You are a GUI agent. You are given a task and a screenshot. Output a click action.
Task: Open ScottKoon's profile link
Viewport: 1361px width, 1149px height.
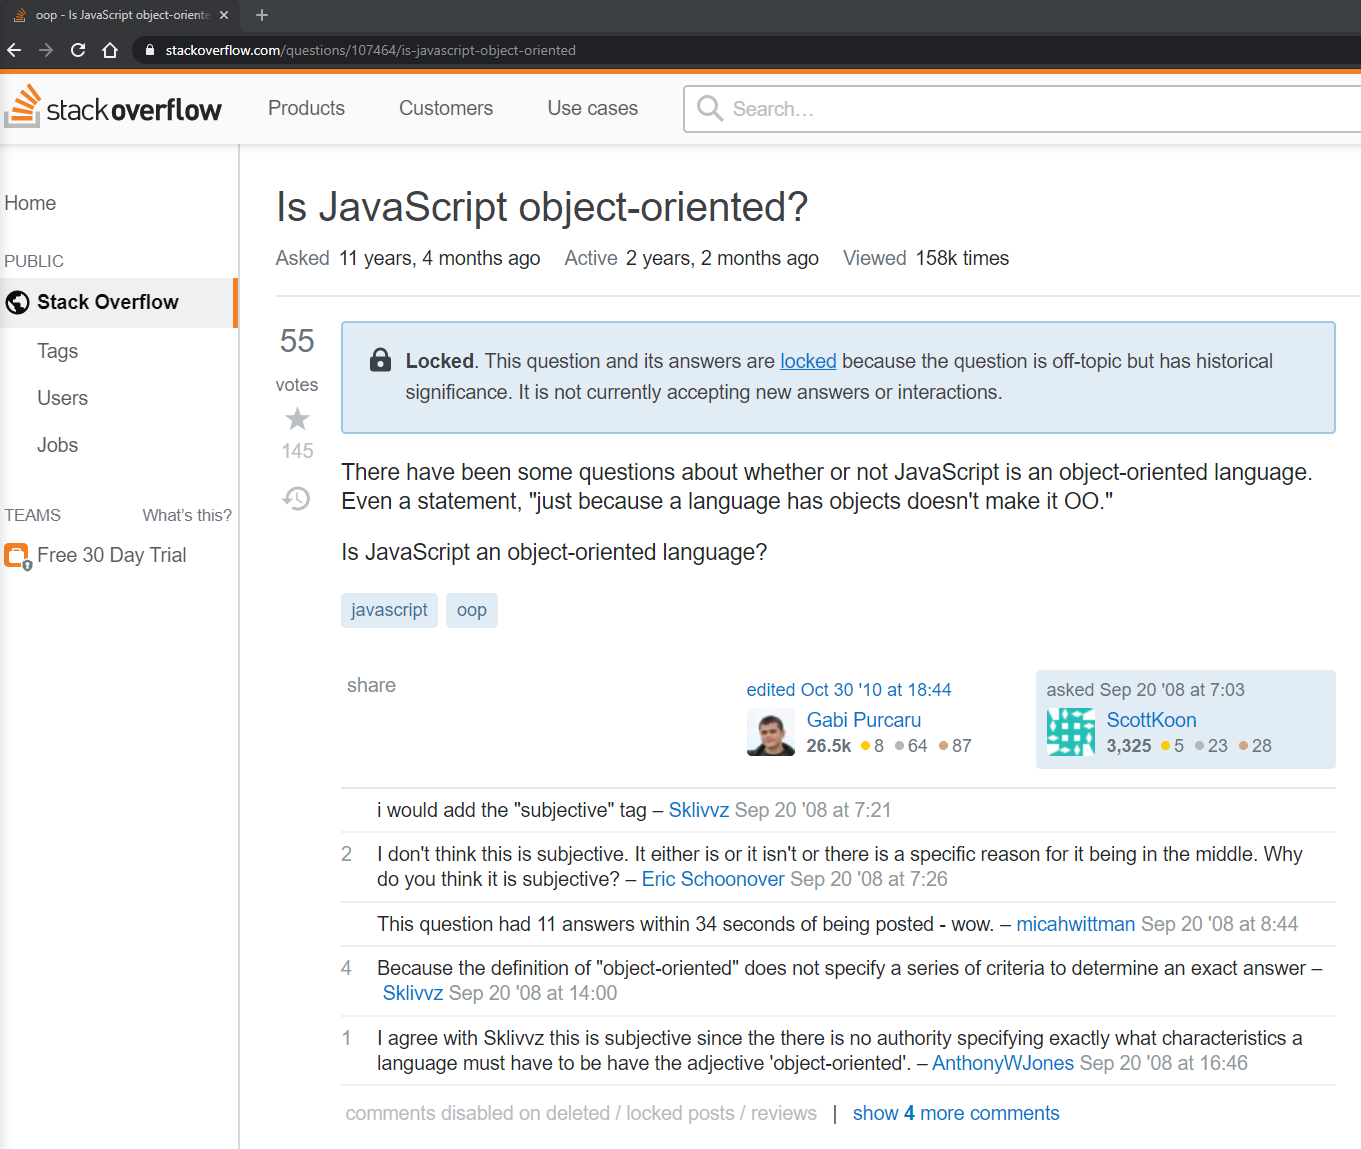(1151, 720)
